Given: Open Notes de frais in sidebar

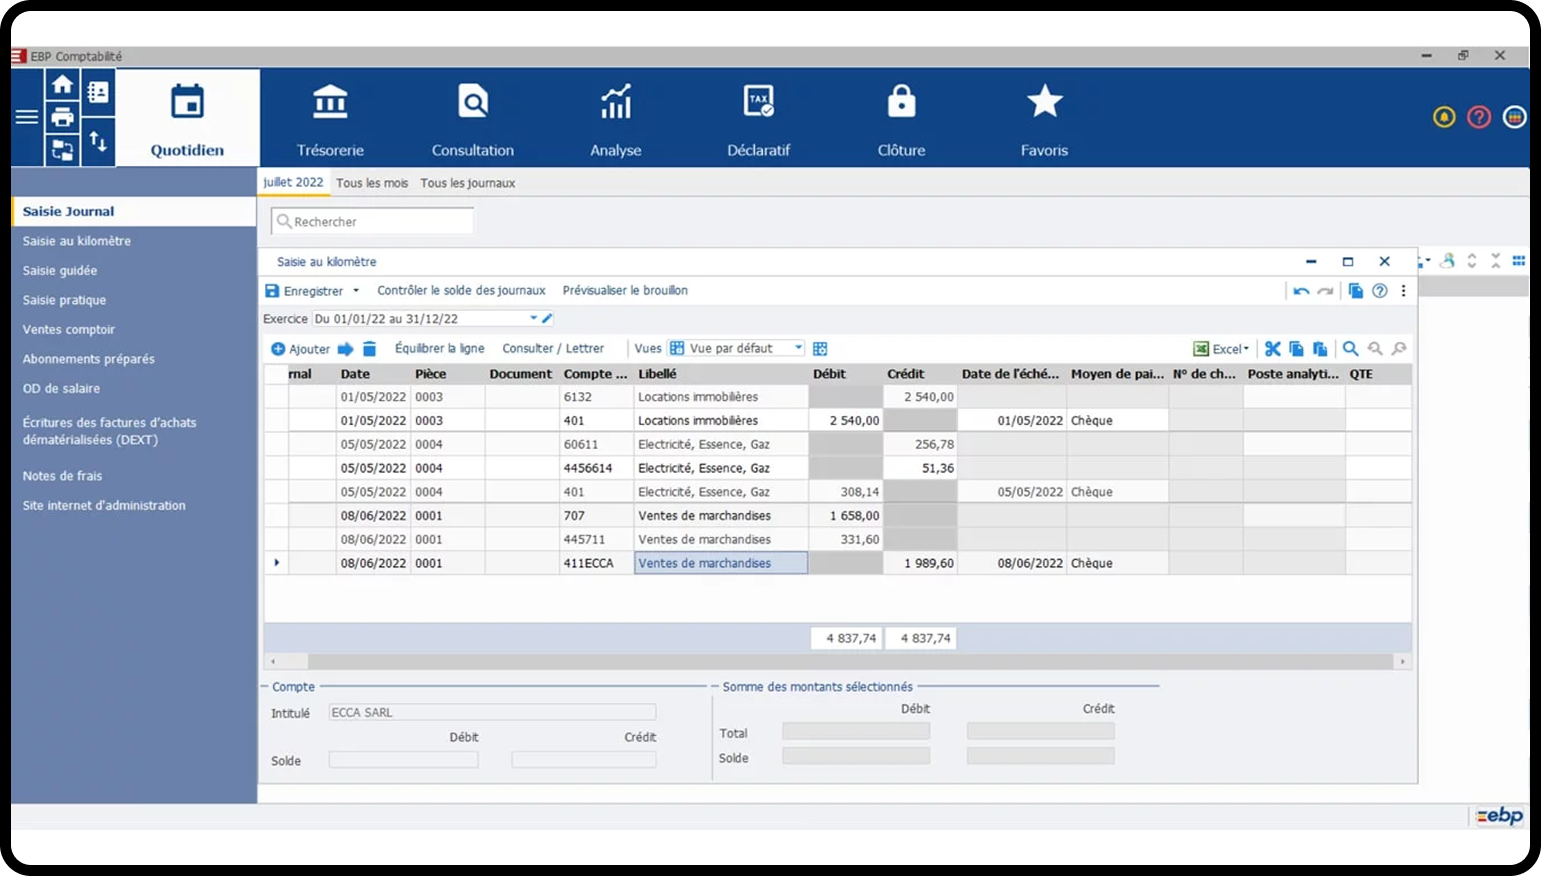Looking at the screenshot, I should pos(62,476).
